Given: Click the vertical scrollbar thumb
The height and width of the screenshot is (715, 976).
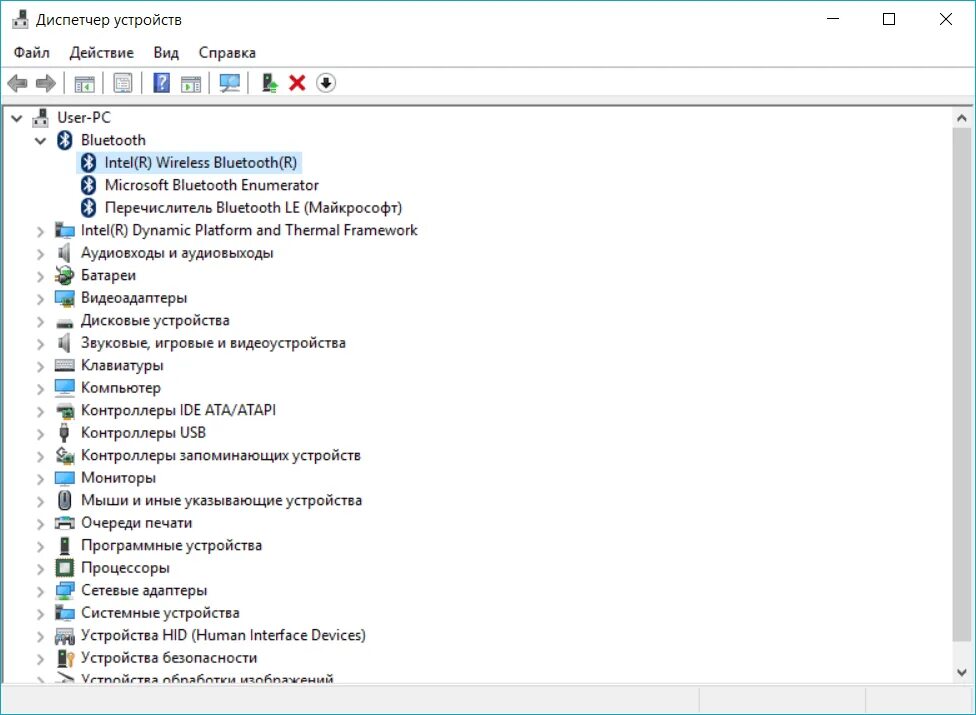Looking at the screenshot, I should coord(962,384).
